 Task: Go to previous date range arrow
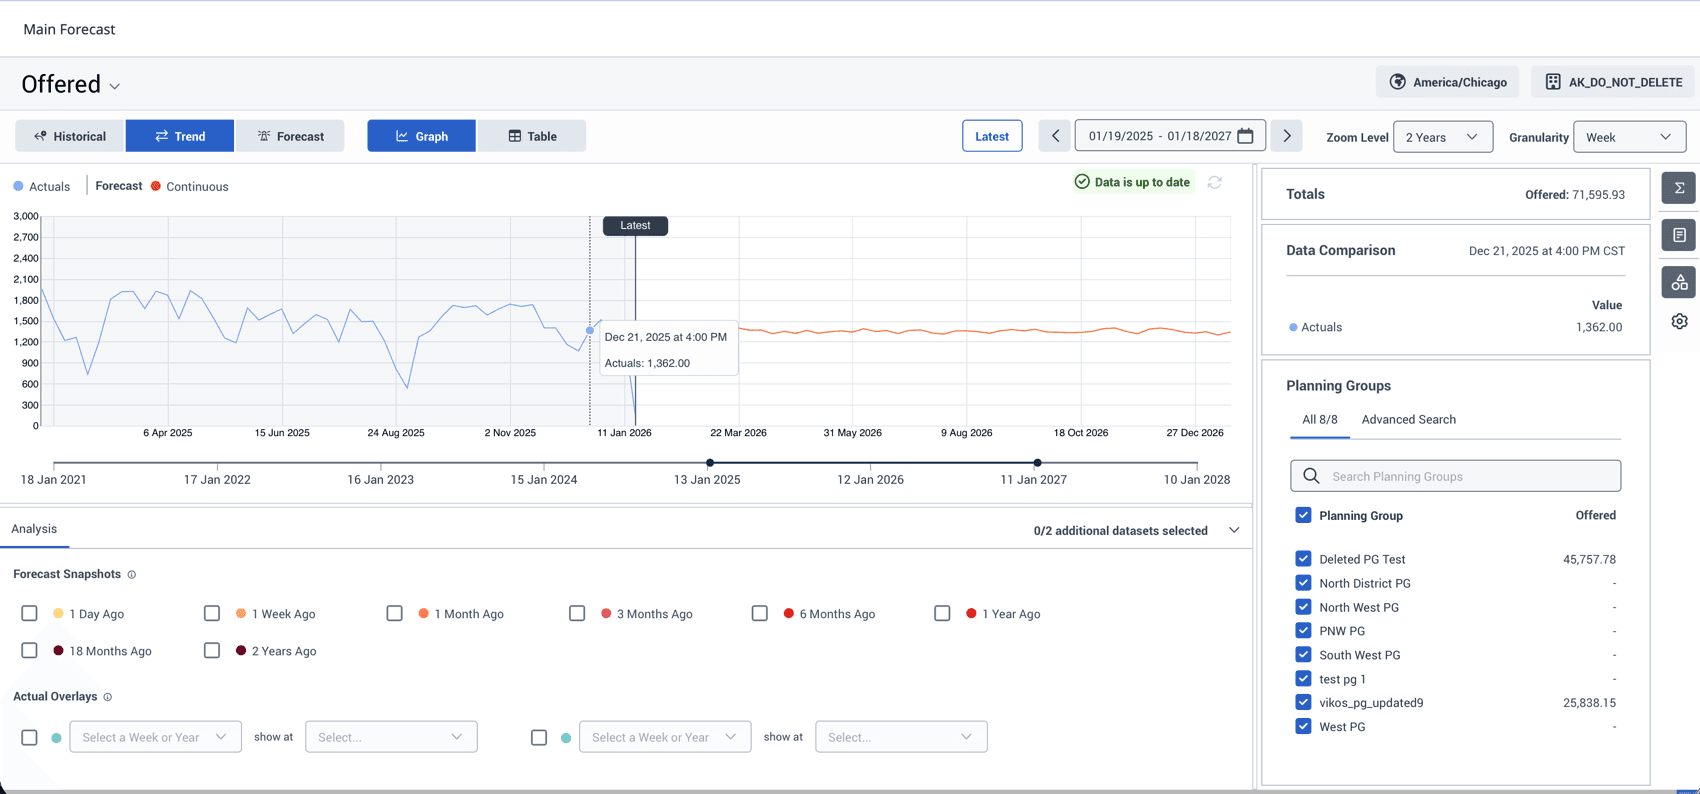click(1054, 136)
